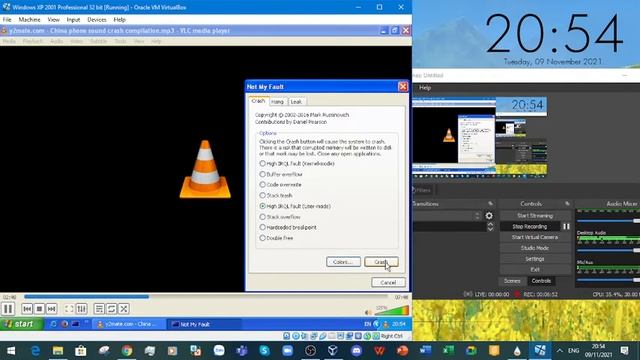This screenshot has height=360, width=640.
Task: Open the OBS Help menu
Action: [x=425, y=88]
